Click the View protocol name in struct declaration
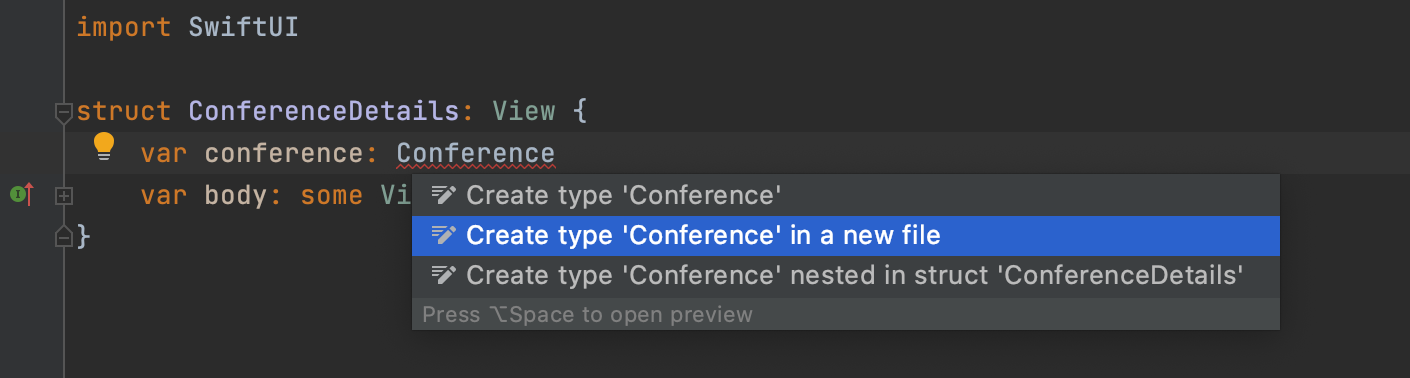The image size is (1410, 378). (523, 111)
